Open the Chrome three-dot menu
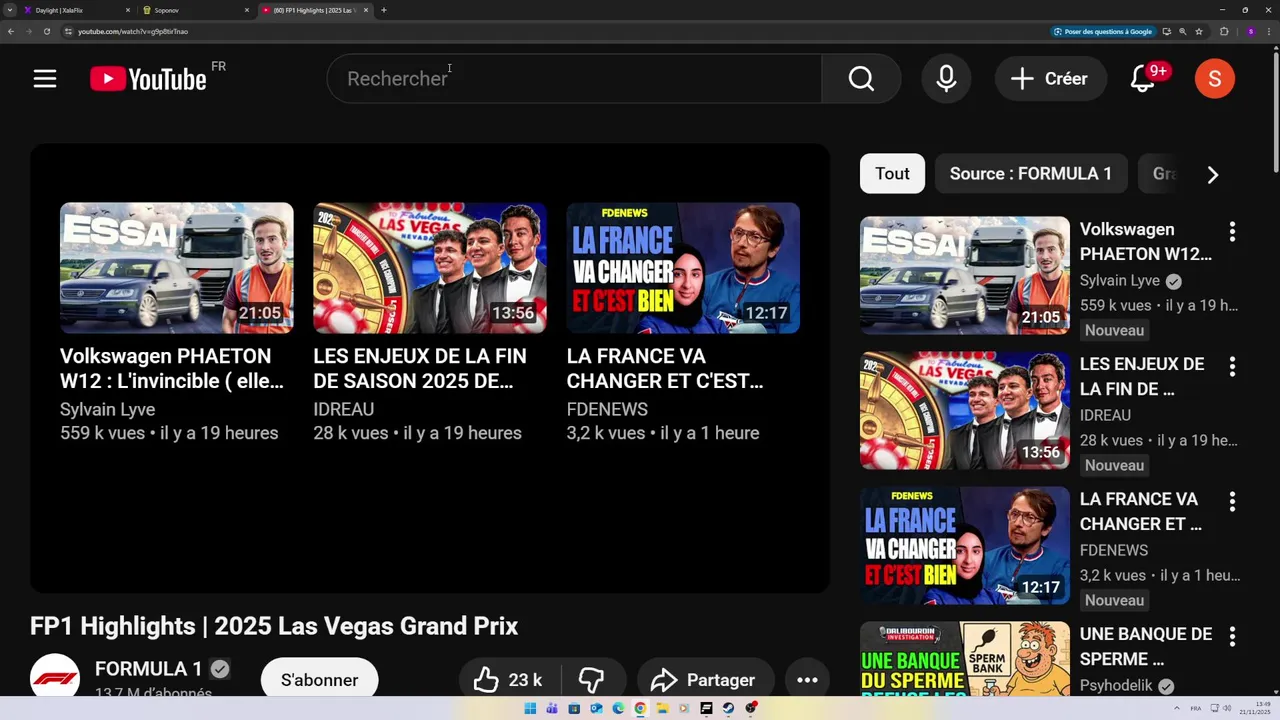Viewport: 1280px width, 720px height. pyautogui.click(x=1270, y=31)
